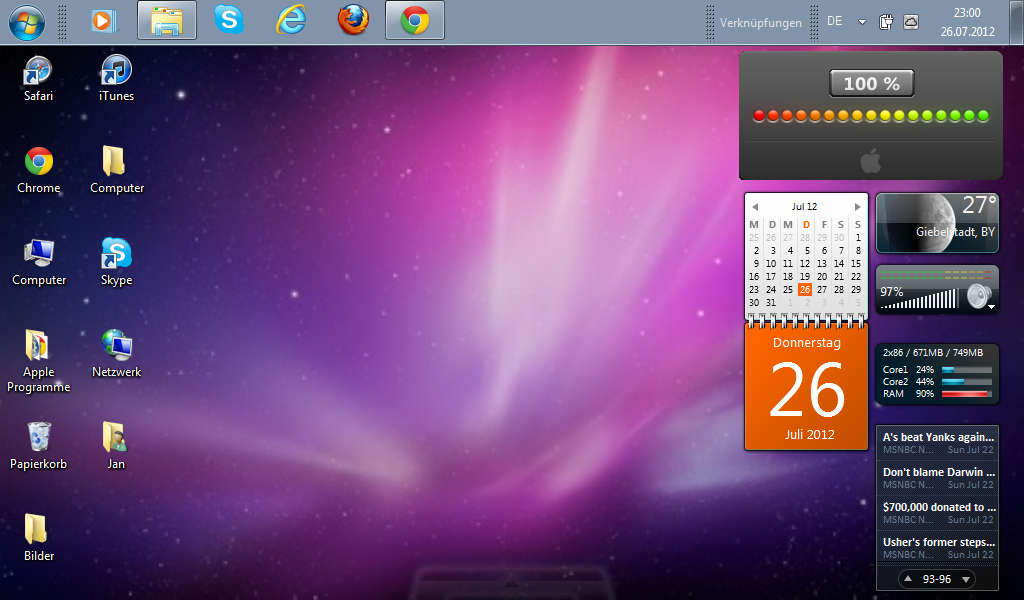Open the Windows Start orb
Screen dimensions: 1024x600
coord(27,22)
